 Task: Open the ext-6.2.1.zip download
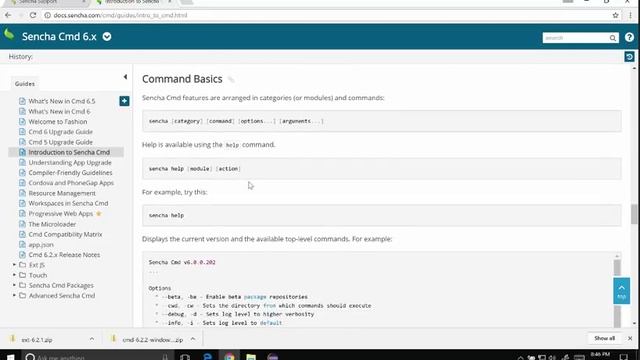[37, 340]
